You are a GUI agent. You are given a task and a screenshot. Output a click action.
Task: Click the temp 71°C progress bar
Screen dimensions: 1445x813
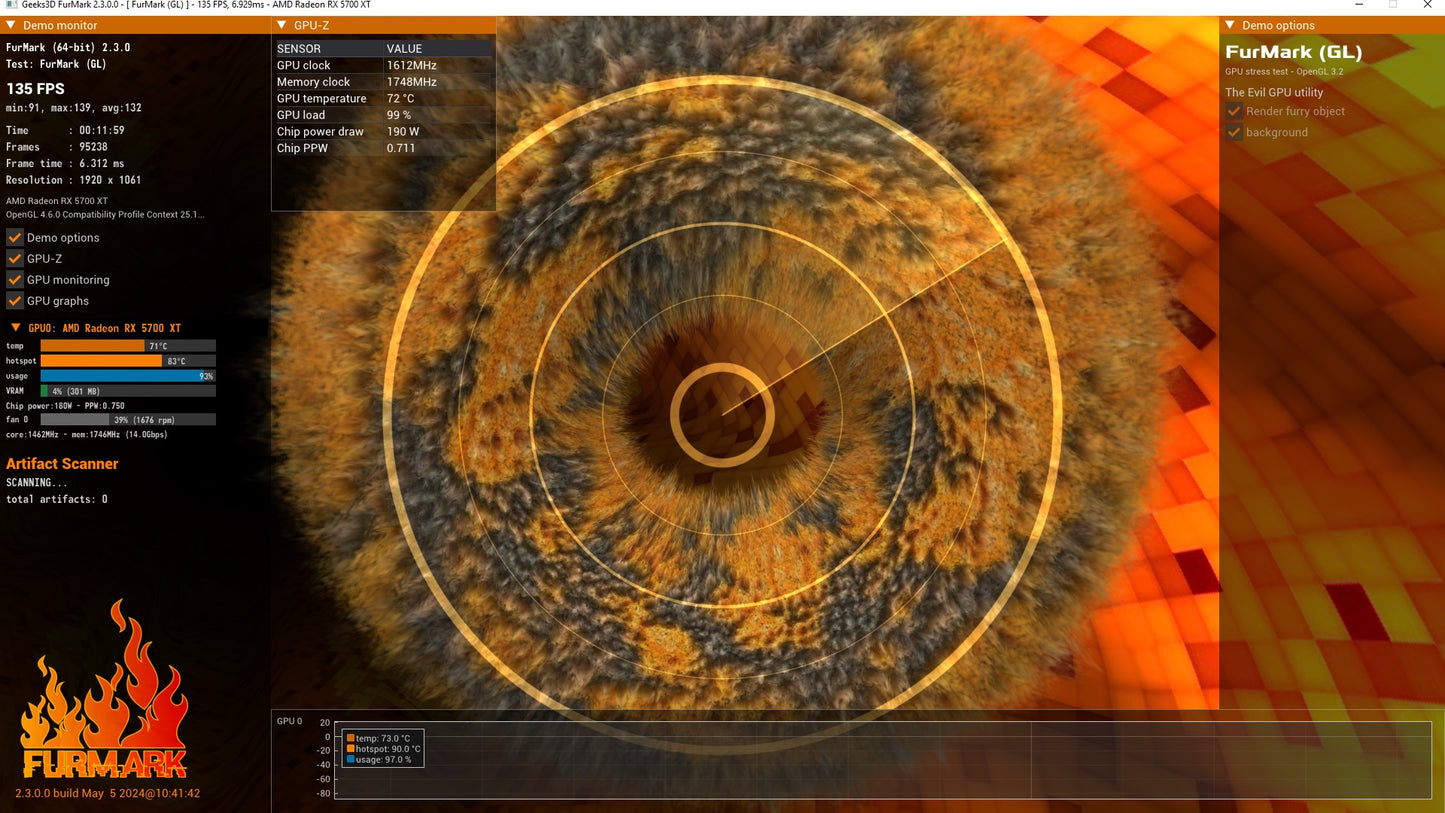point(128,346)
